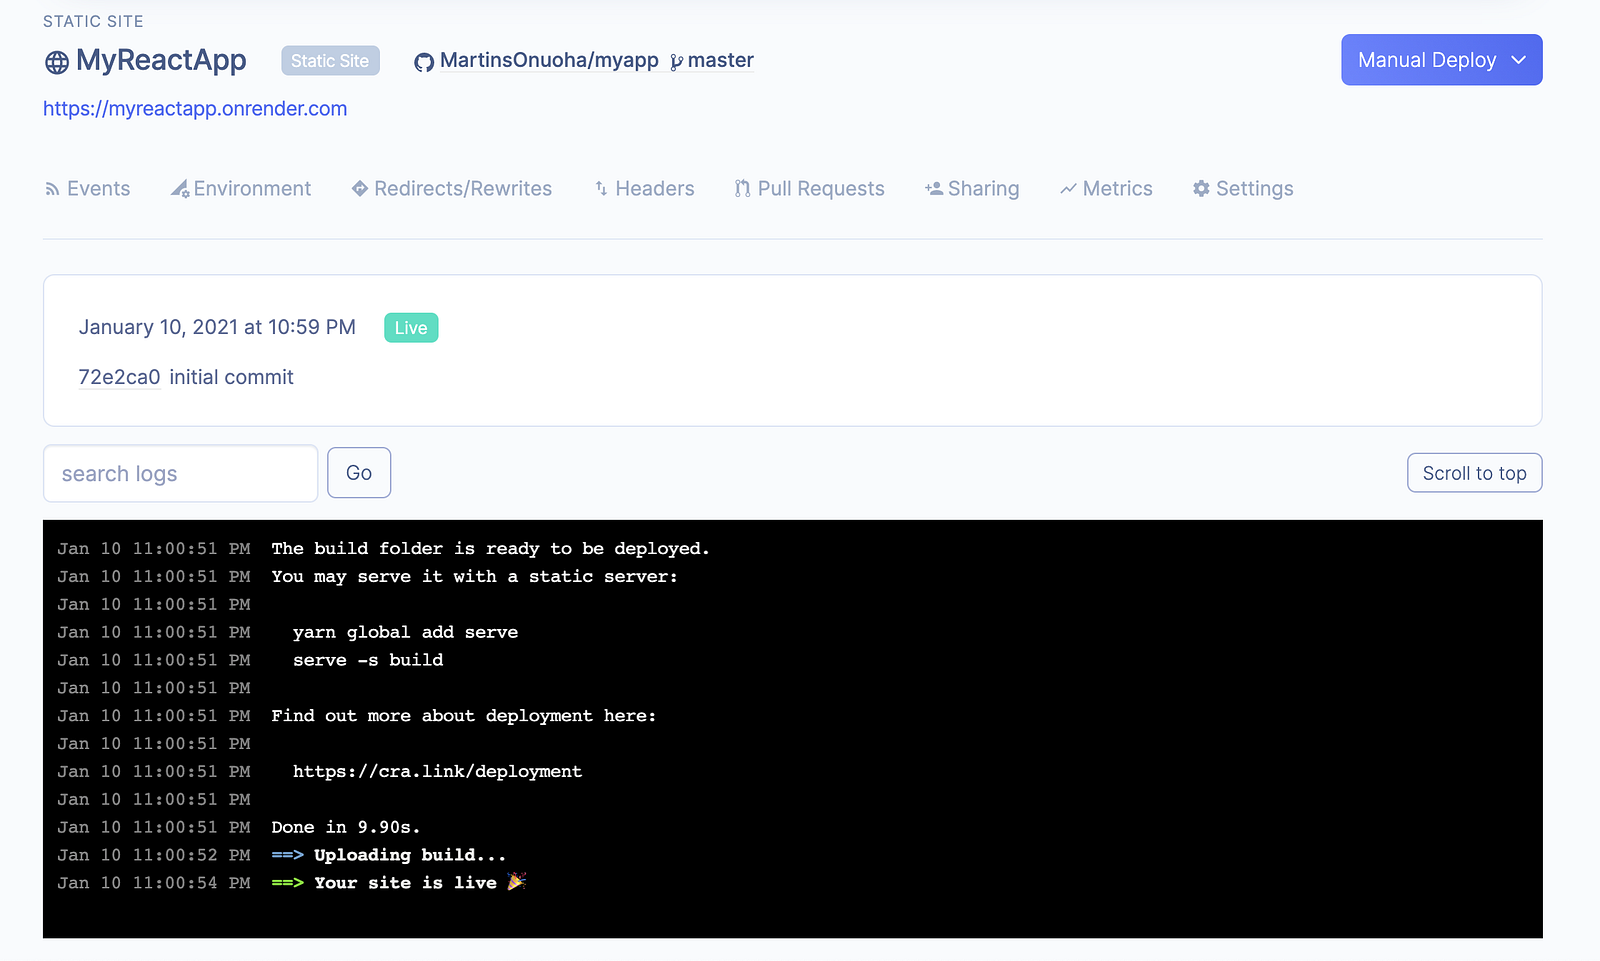Switch to the Environment tab
The height and width of the screenshot is (961, 1600).
click(241, 189)
